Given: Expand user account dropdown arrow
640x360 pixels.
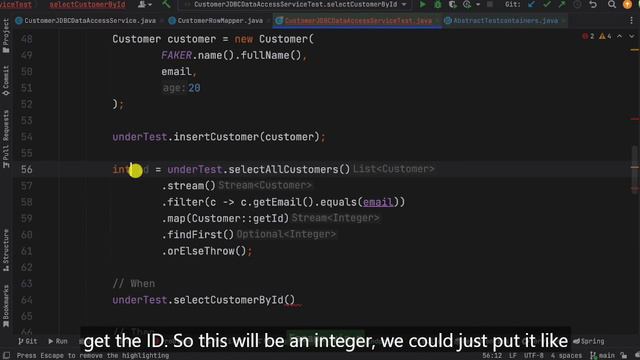Looking at the screenshot, I should (x=150, y=4).
